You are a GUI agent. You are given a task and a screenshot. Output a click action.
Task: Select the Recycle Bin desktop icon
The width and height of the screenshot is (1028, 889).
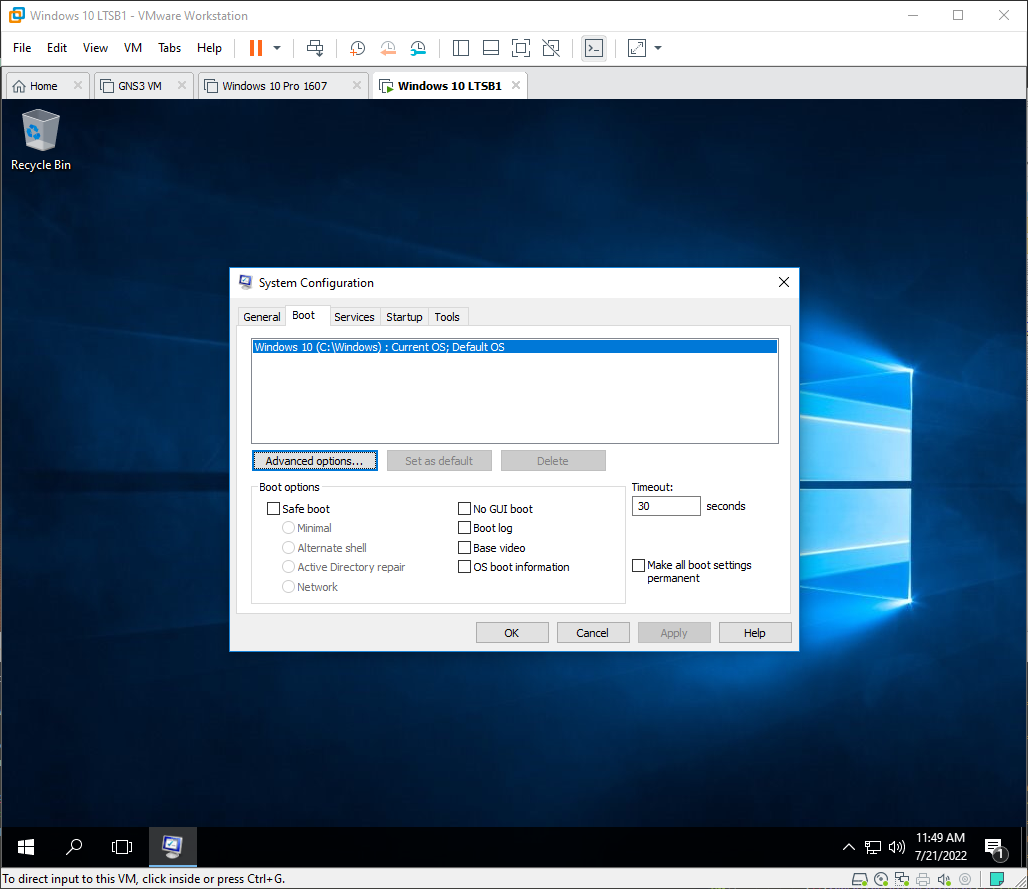tap(41, 140)
